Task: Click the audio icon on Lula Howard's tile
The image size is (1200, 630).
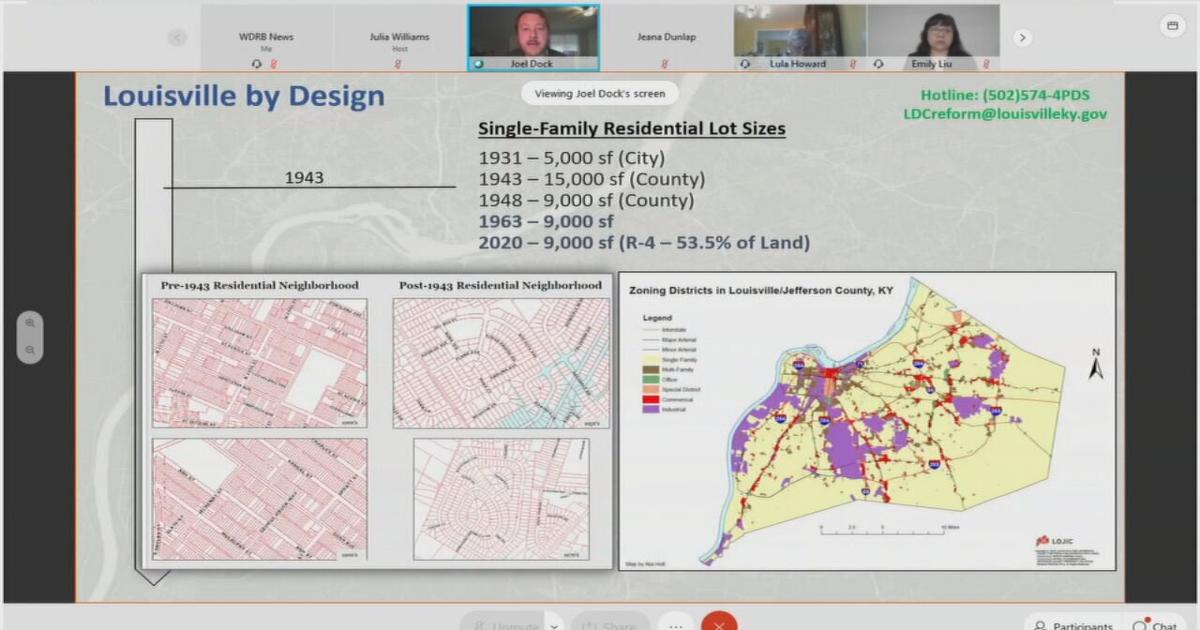Action: pyautogui.click(x=746, y=63)
